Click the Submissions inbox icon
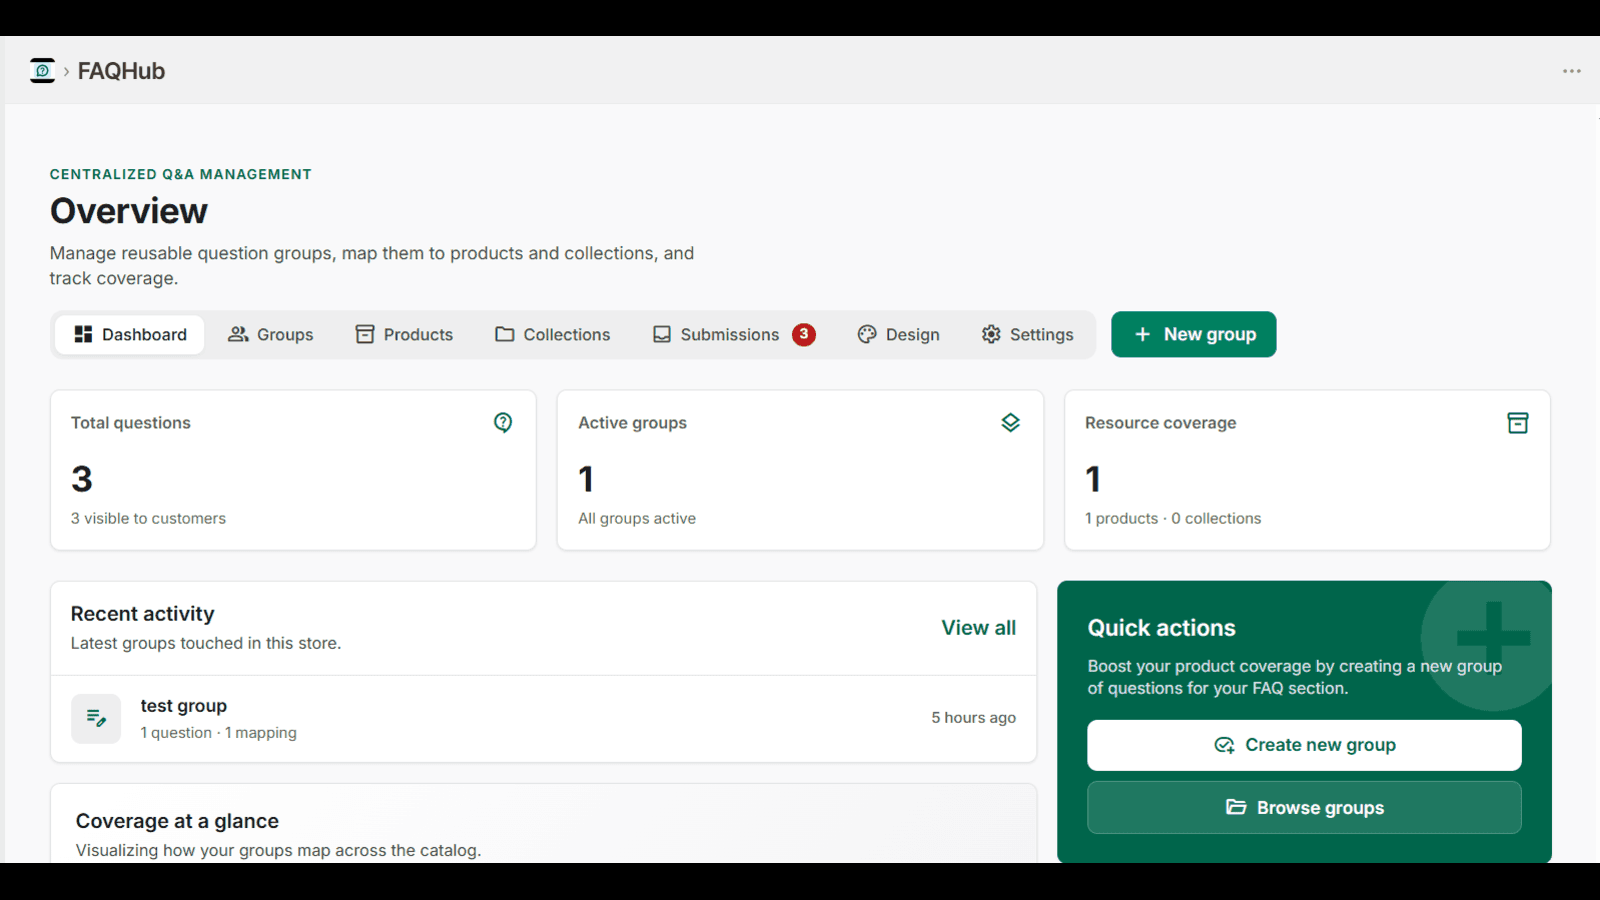Image resolution: width=1600 pixels, height=900 pixels. tap(662, 334)
